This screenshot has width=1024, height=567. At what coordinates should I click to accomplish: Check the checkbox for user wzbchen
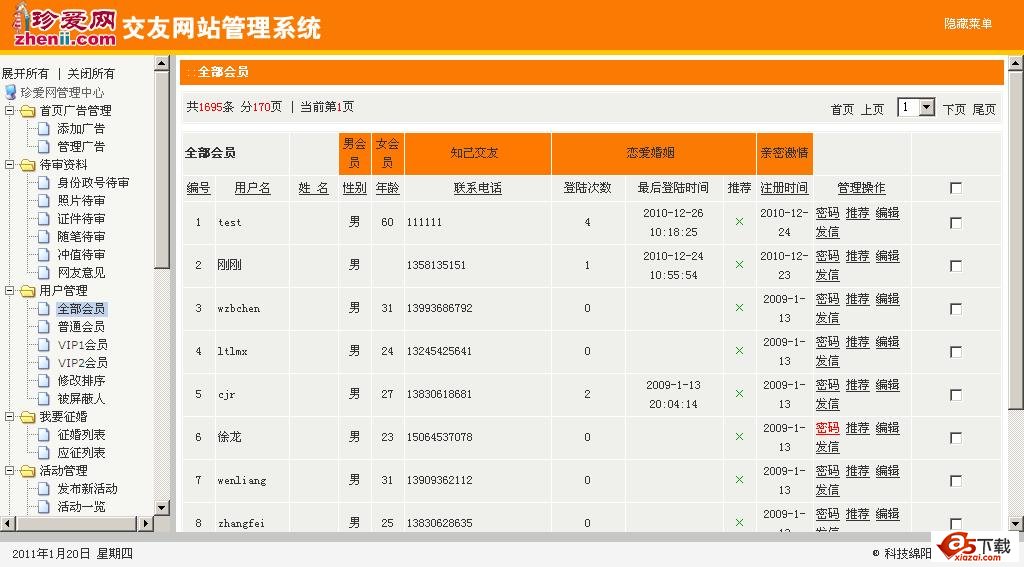click(x=955, y=308)
